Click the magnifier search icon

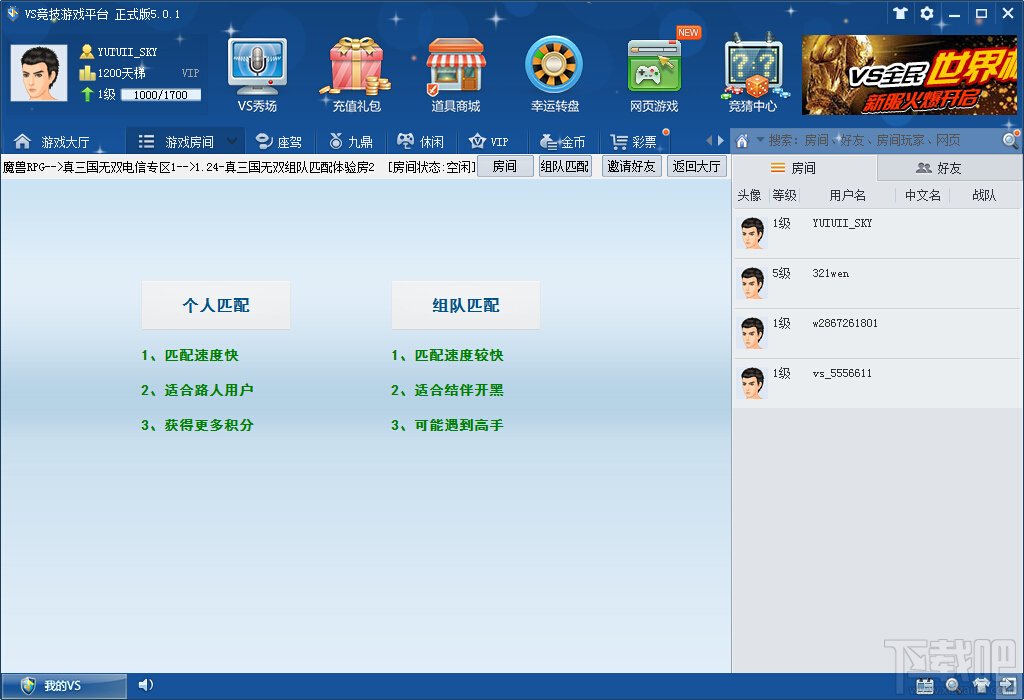point(1010,140)
